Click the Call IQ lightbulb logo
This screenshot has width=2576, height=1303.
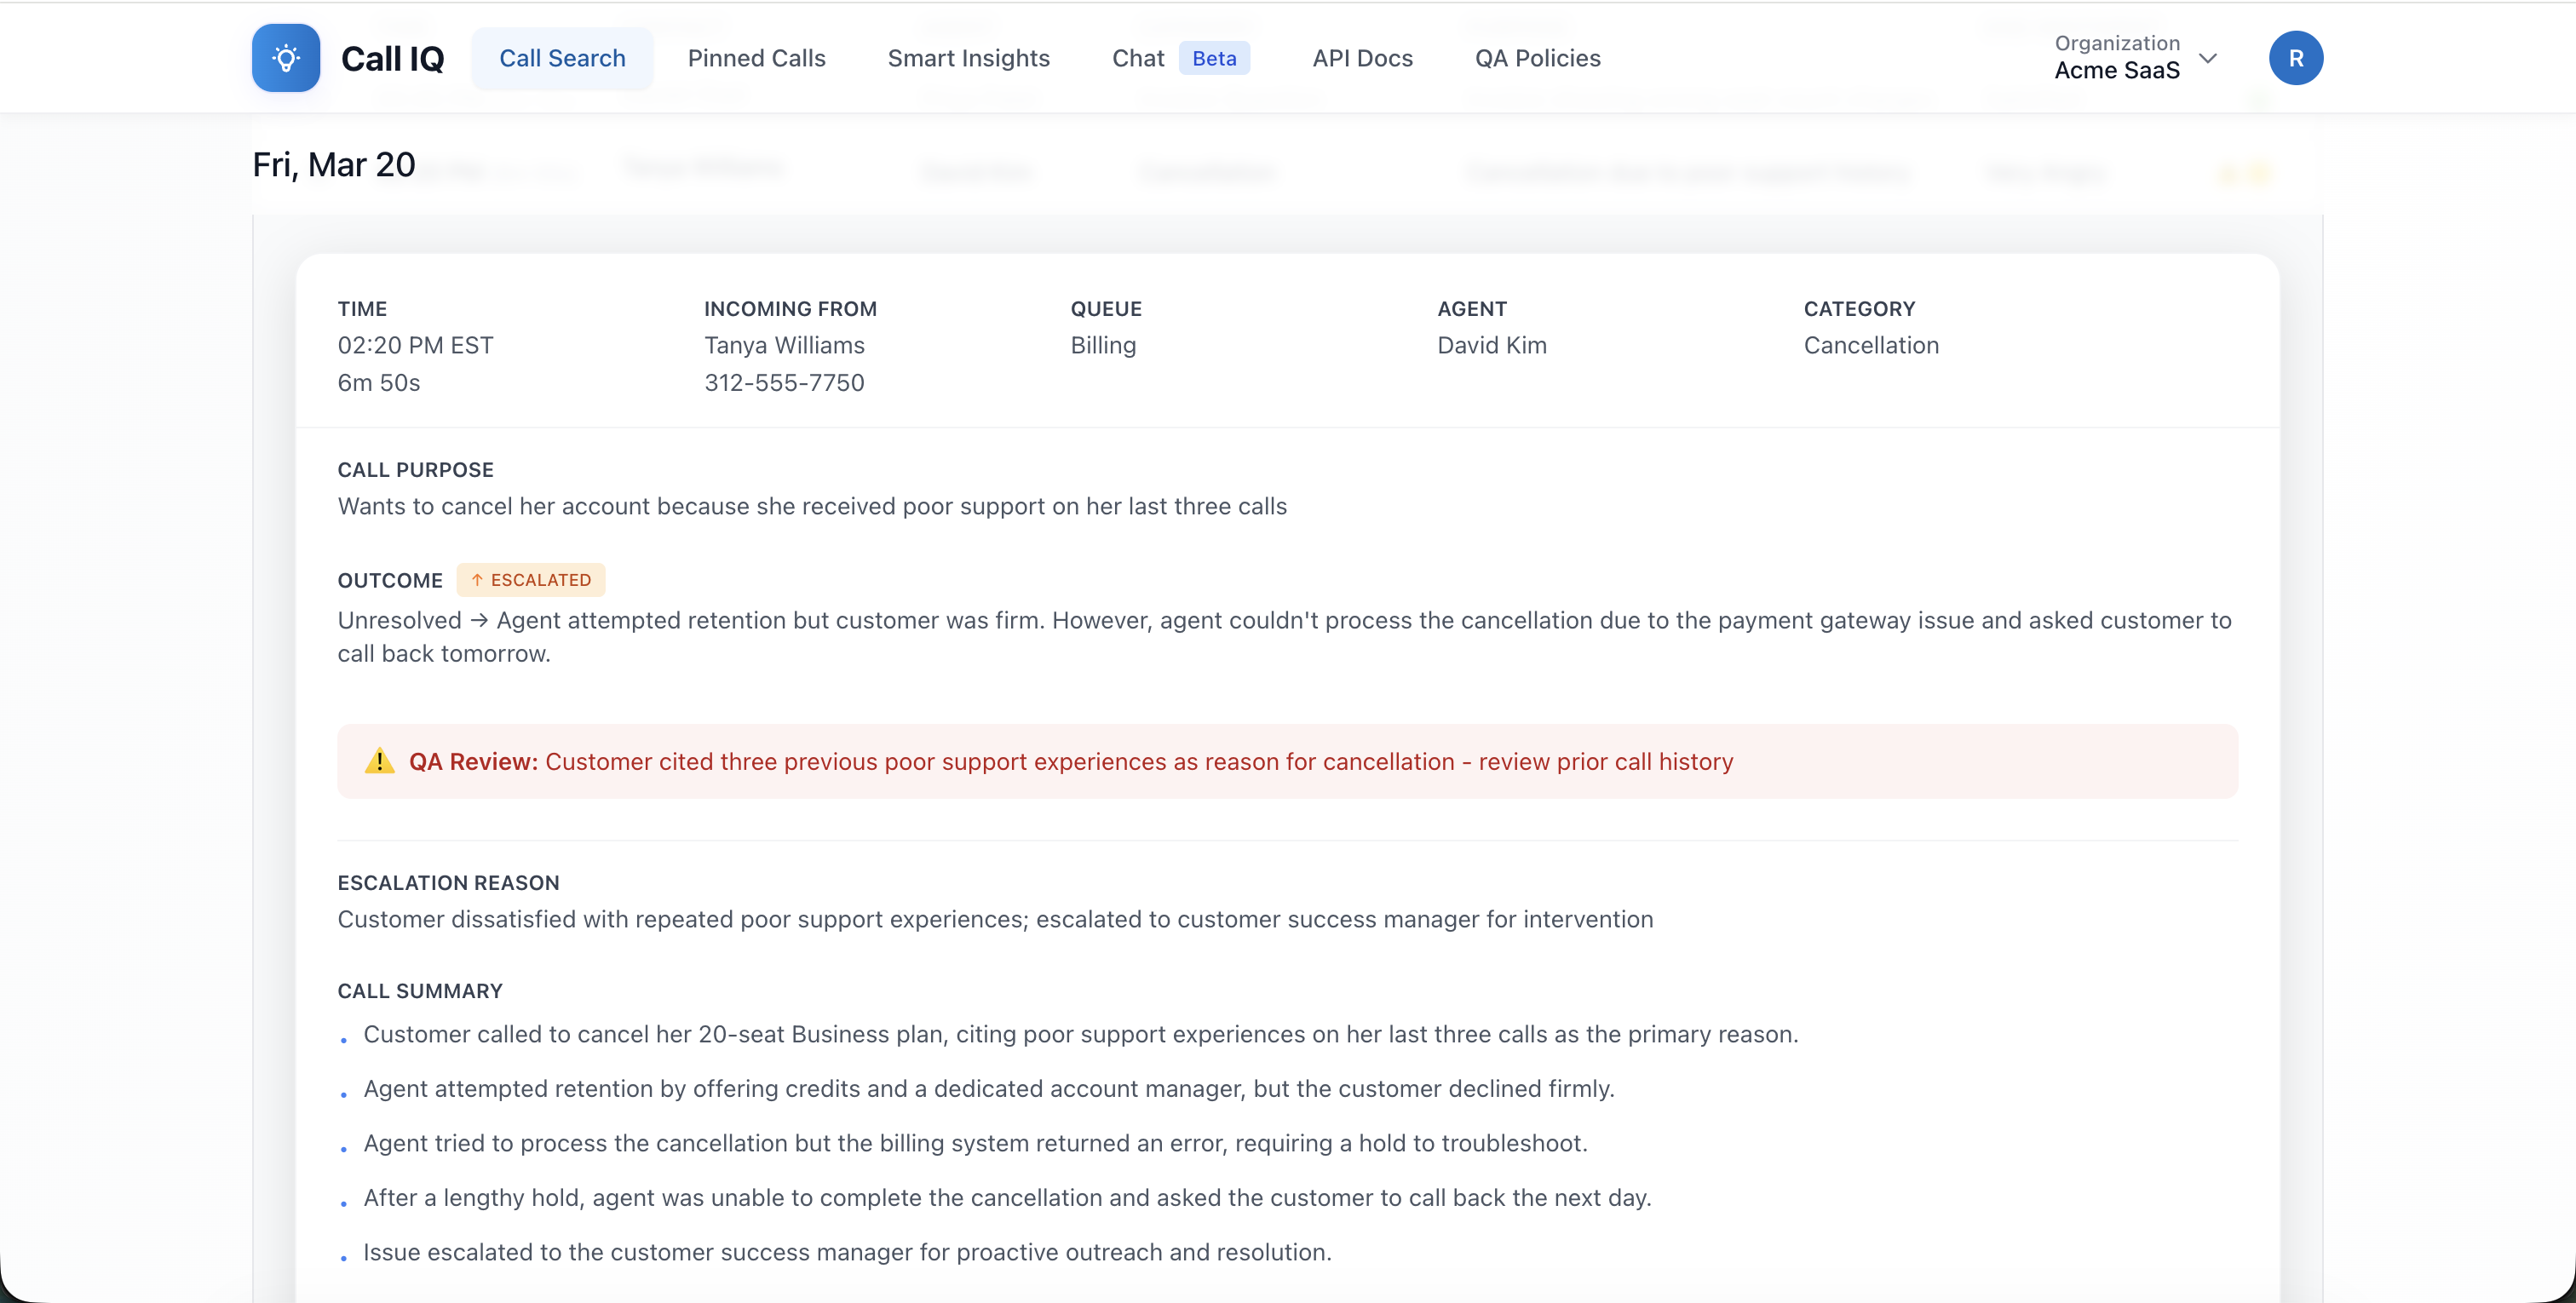coord(285,57)
